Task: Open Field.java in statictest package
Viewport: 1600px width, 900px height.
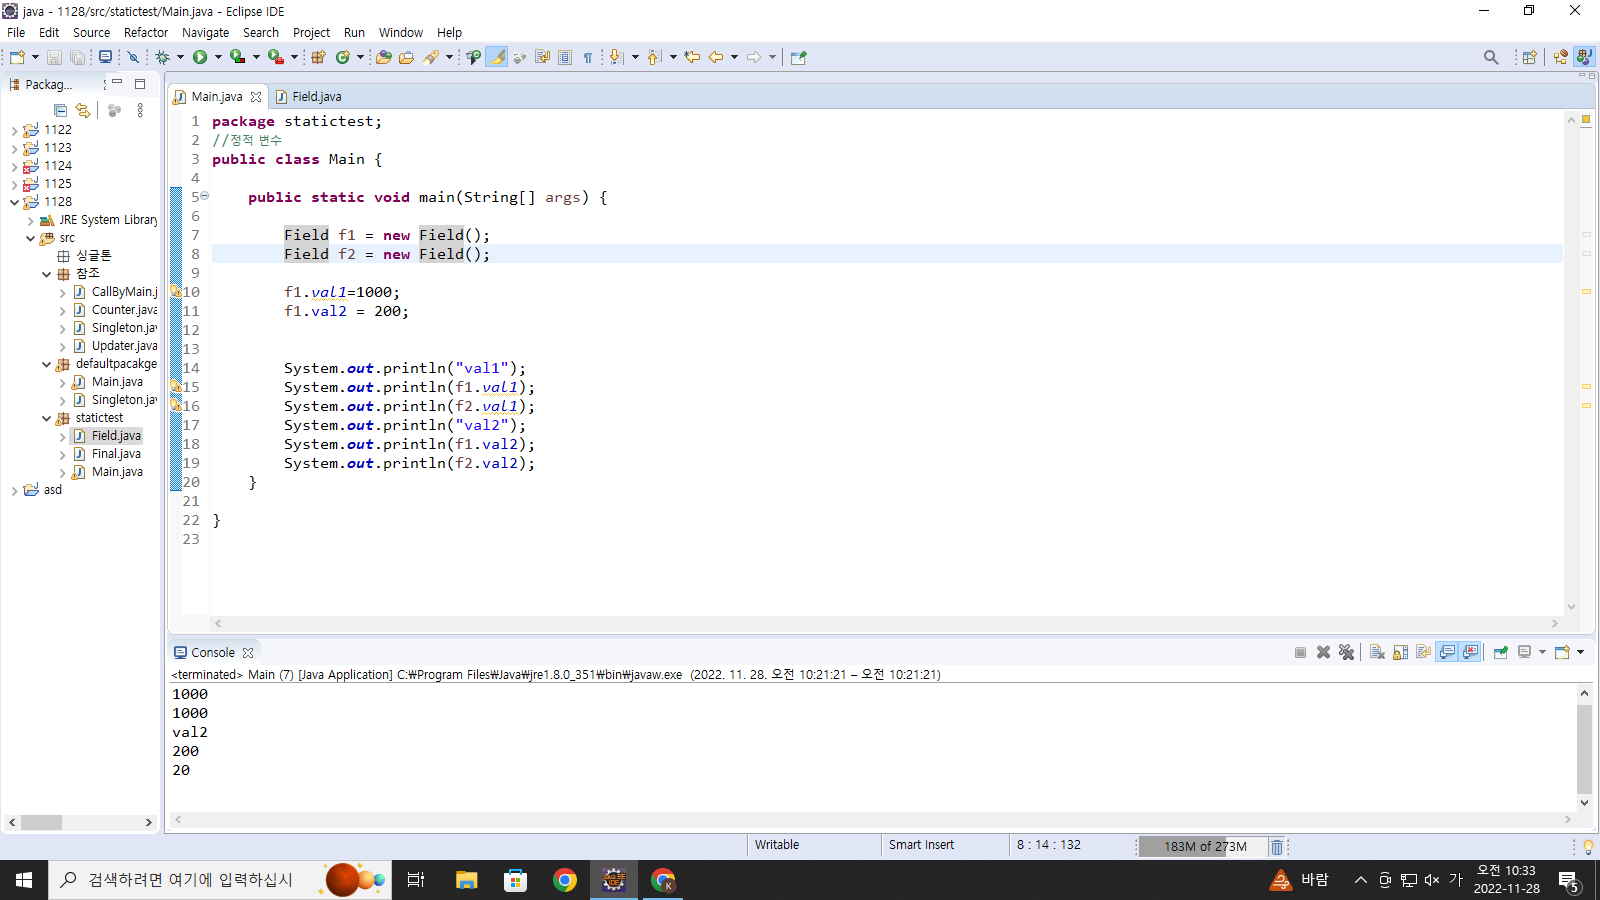Action: pos(116,436)
